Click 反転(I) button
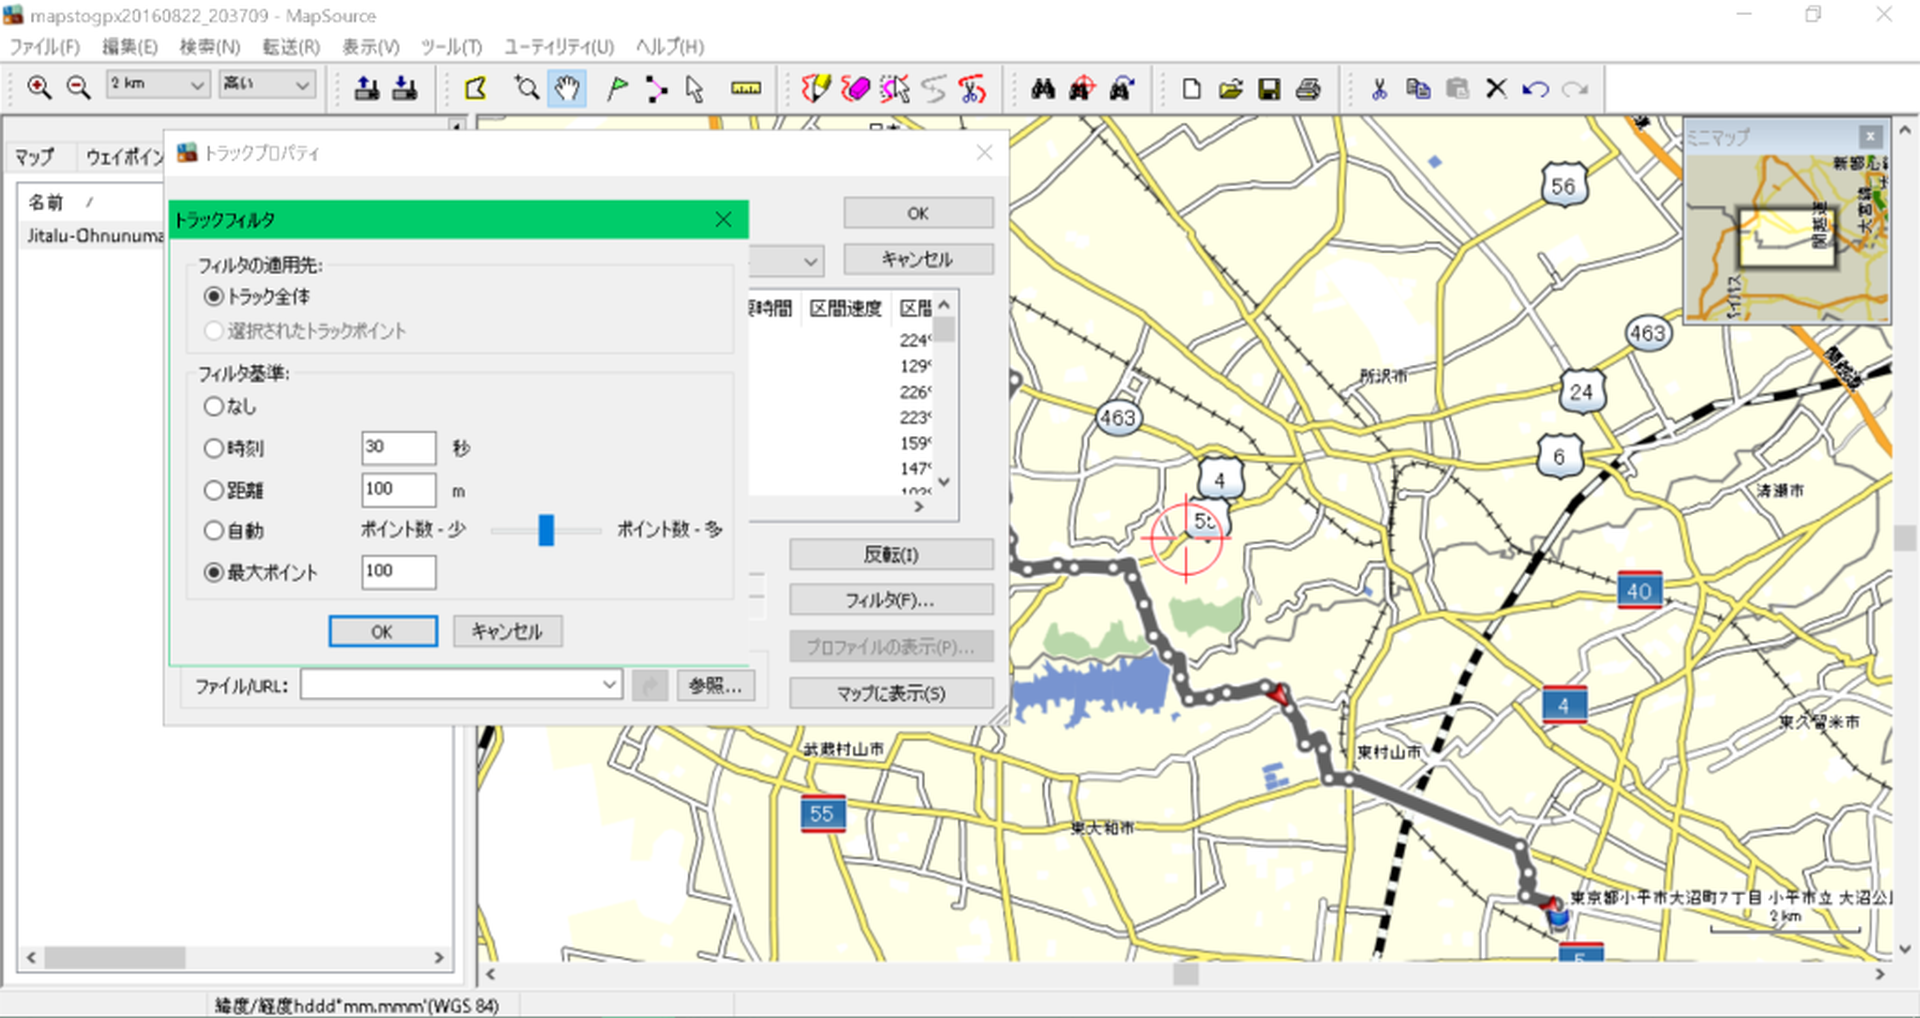The width and height of the screenshot is (1920, 1018). click(891, 554)
